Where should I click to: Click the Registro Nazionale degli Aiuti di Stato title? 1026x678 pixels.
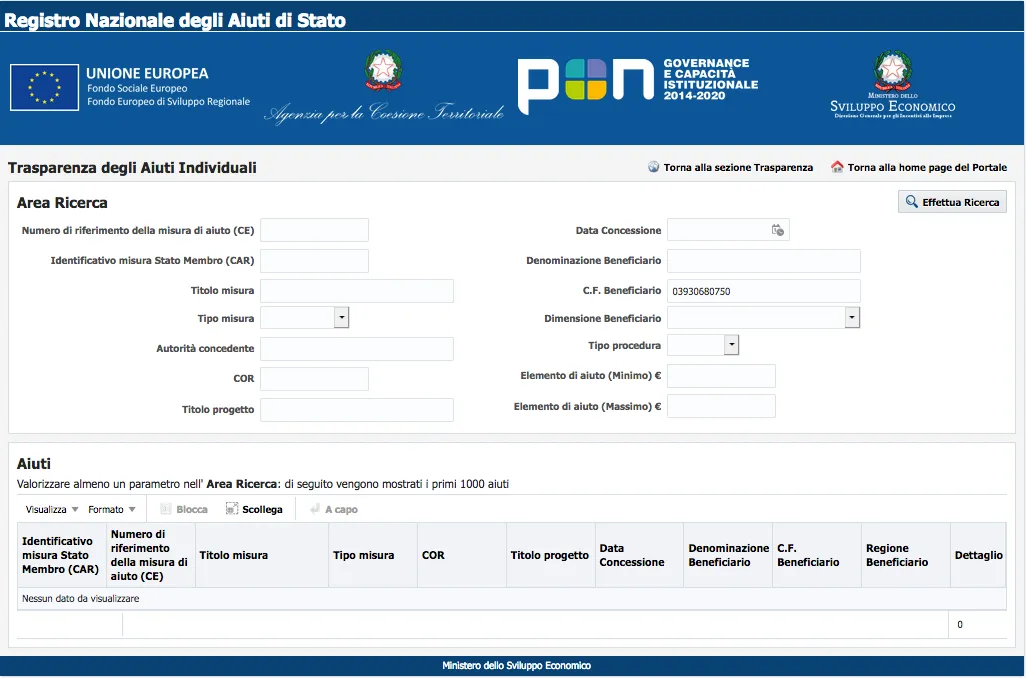point(175,20)
